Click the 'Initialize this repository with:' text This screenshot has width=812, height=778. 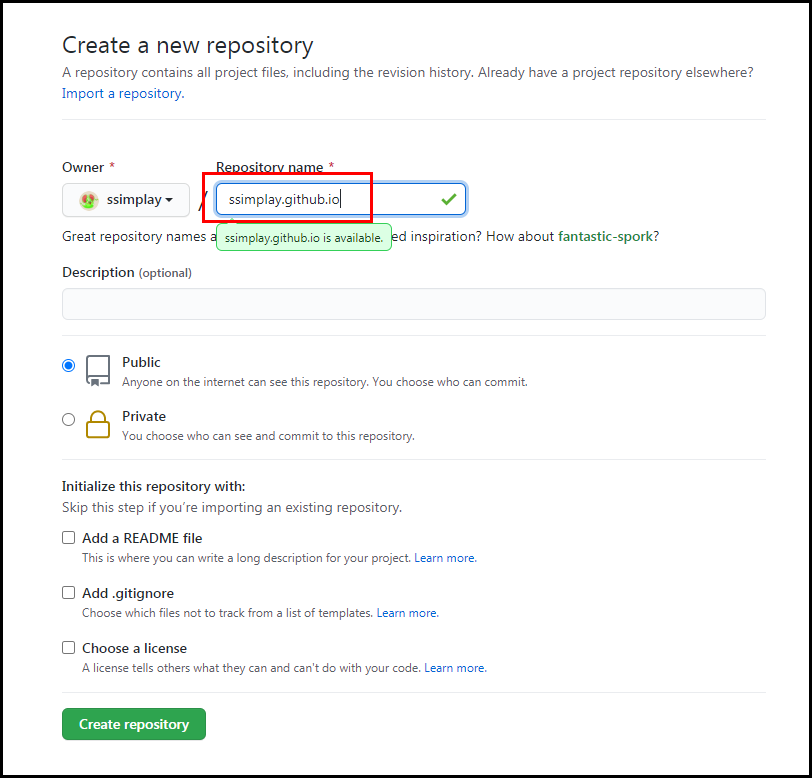(154, 487)
